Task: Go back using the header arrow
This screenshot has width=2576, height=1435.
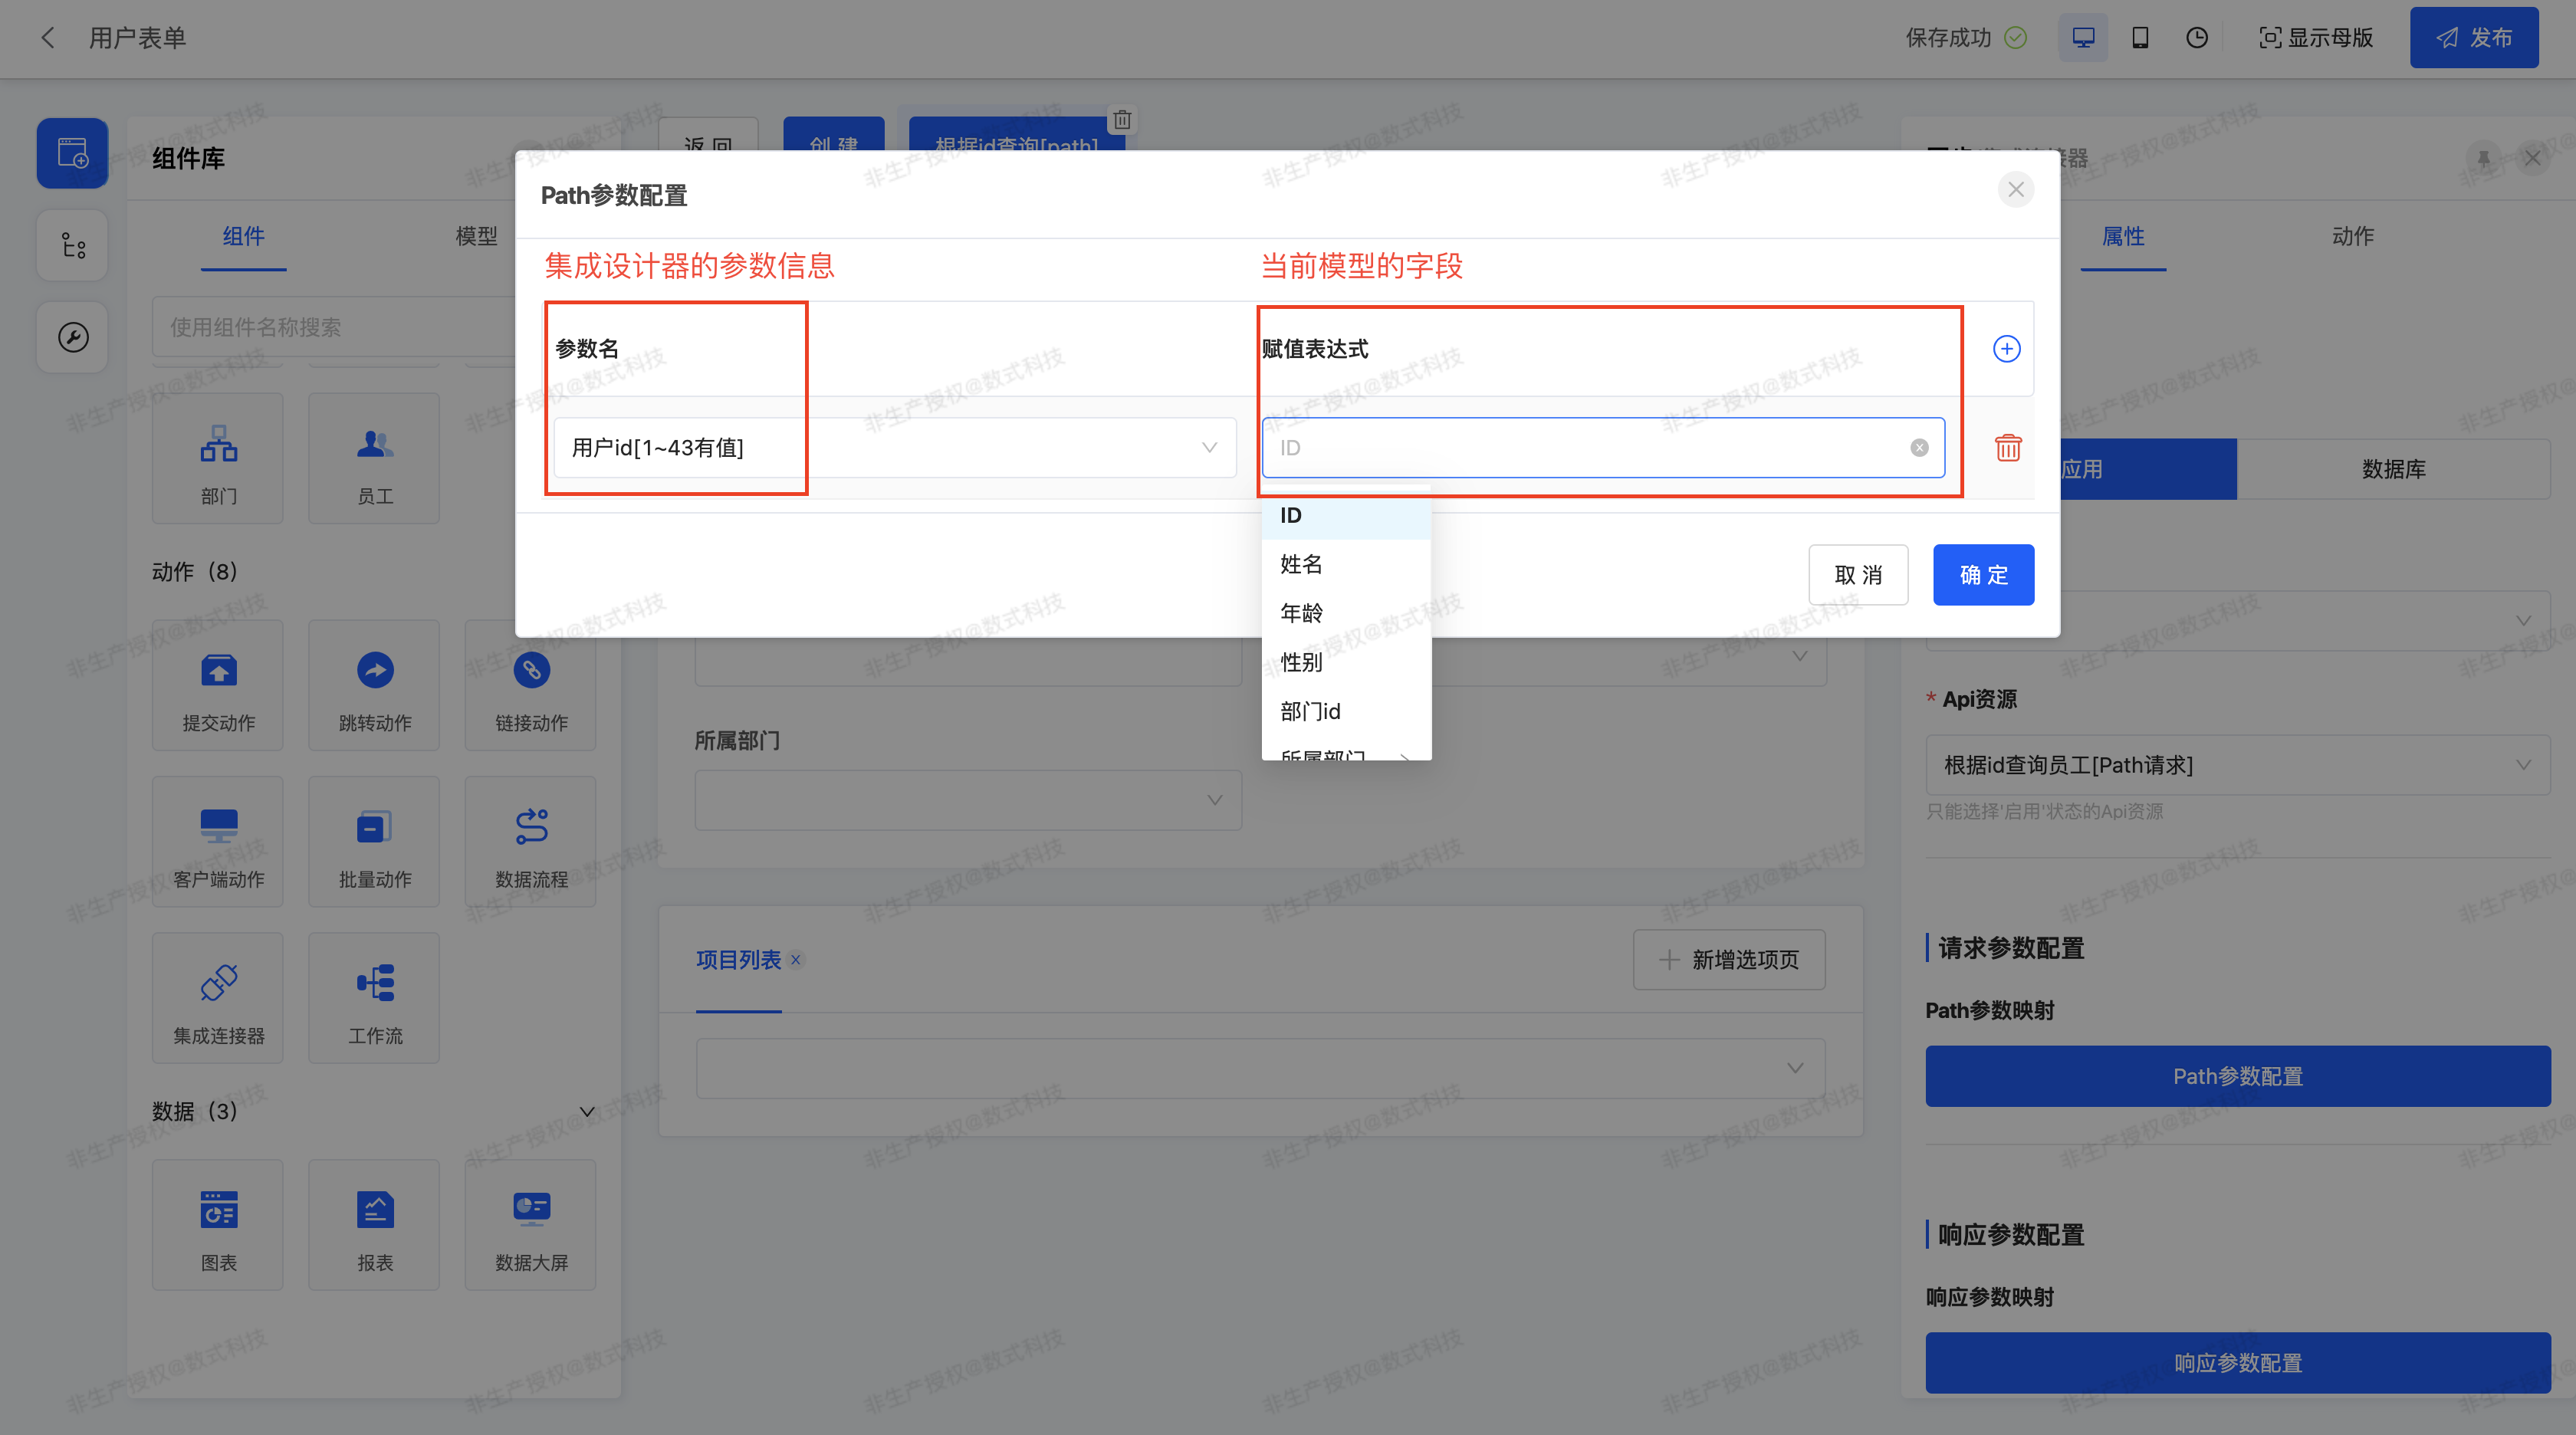Action: 48,38
